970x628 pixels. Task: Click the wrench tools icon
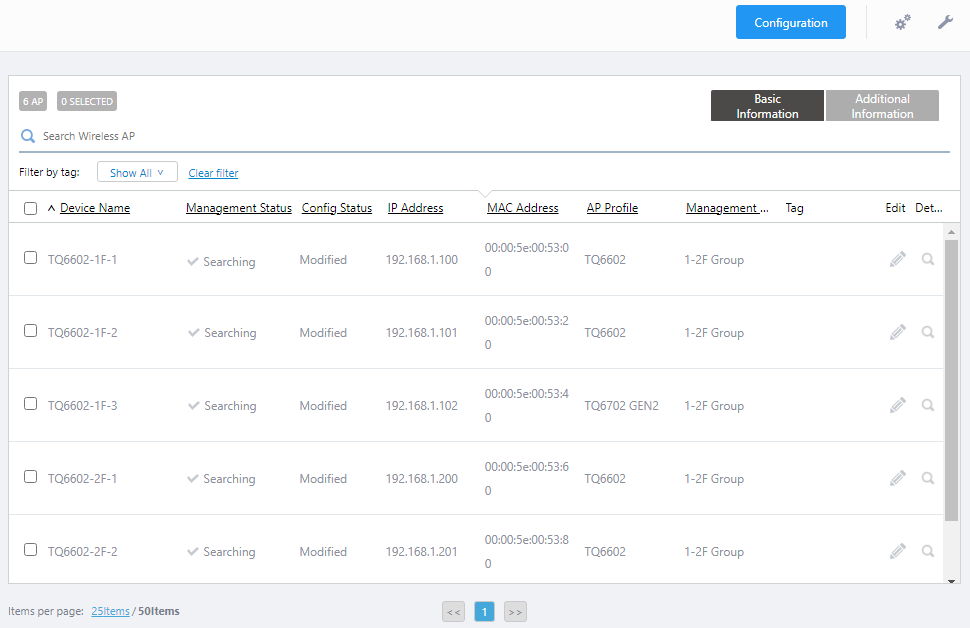click(x=945, y=22)
